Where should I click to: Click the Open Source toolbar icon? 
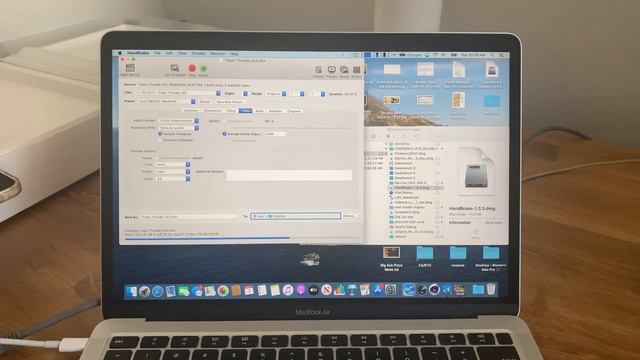130,68
